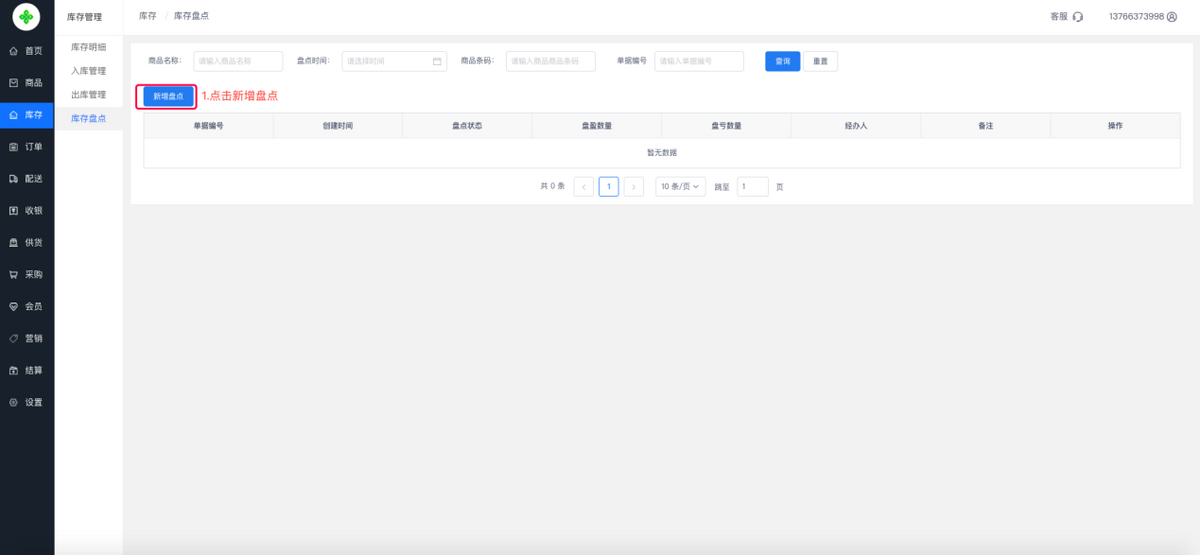Viewport: 1200px width, 555px height.
Task: Open the 供货 supply section in sidebar
Action: [x=26, y=243]
